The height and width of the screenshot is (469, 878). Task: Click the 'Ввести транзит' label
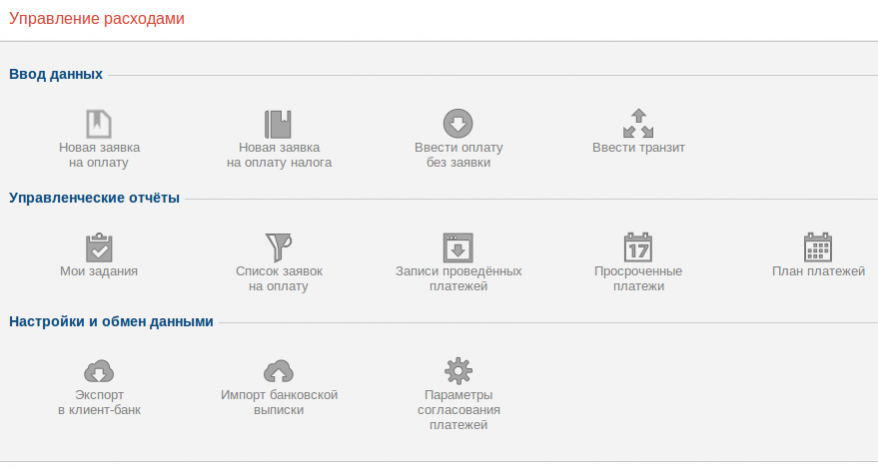coord(638,147)
